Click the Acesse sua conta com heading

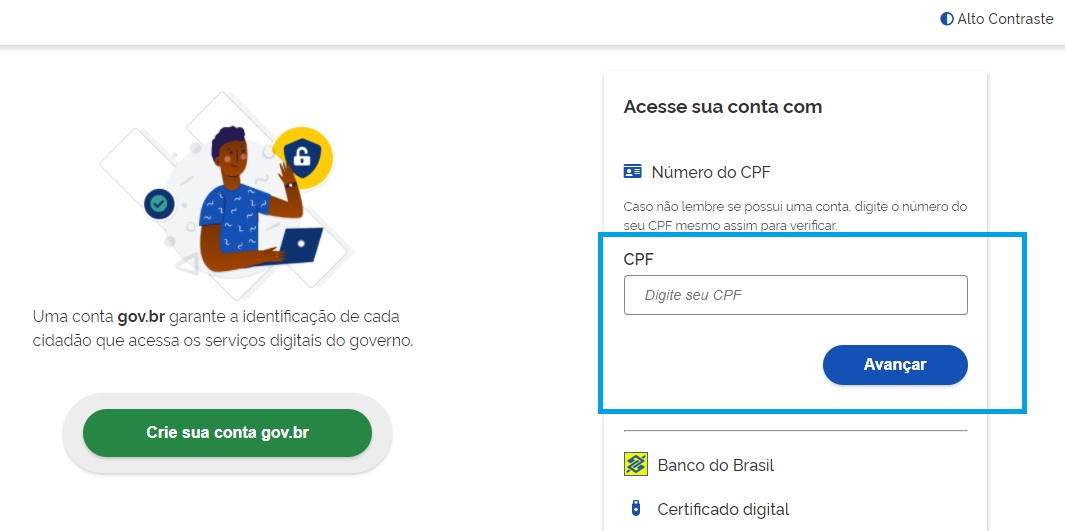click(x=723, y=107)
